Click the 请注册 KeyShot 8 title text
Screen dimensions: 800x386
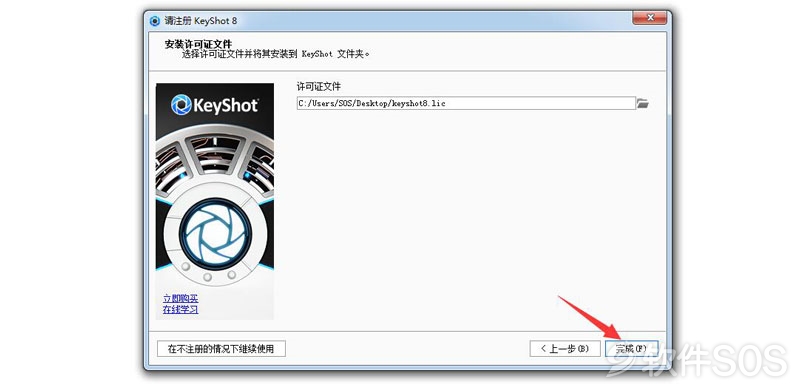tap(201, 21)
